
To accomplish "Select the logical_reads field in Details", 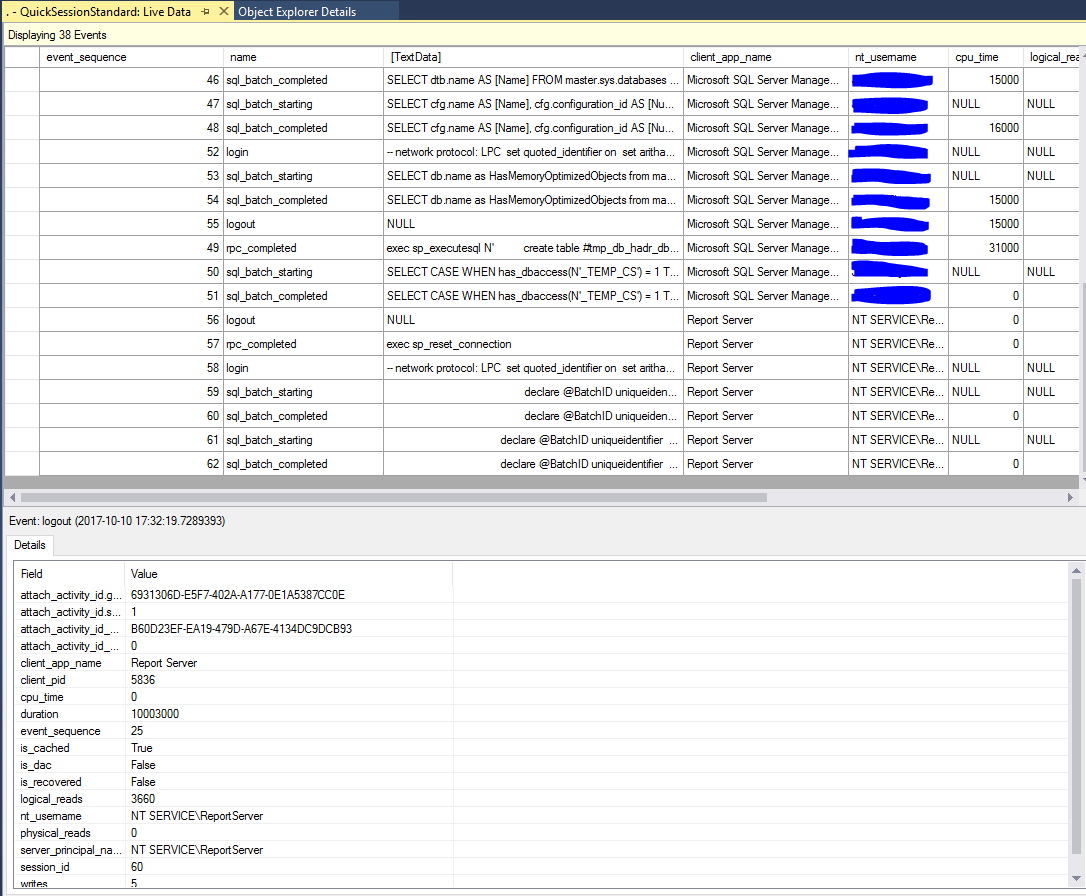I will [51, 799].
